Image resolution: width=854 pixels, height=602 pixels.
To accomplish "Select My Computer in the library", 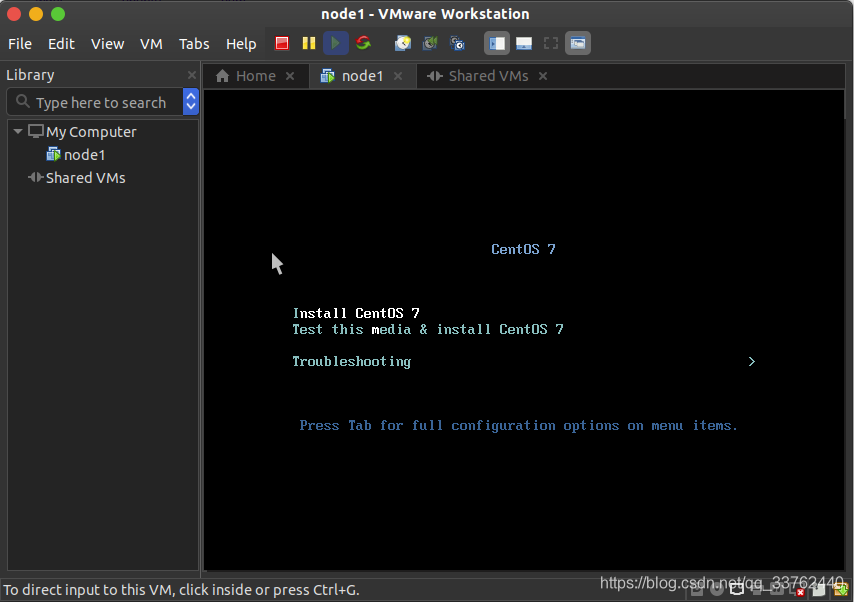I will pos(91,132).
